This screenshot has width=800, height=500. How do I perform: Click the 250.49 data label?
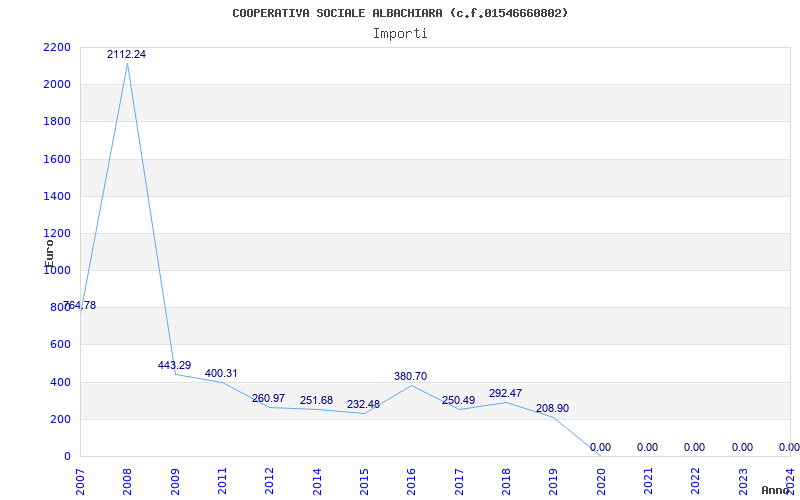click(458, 401)
